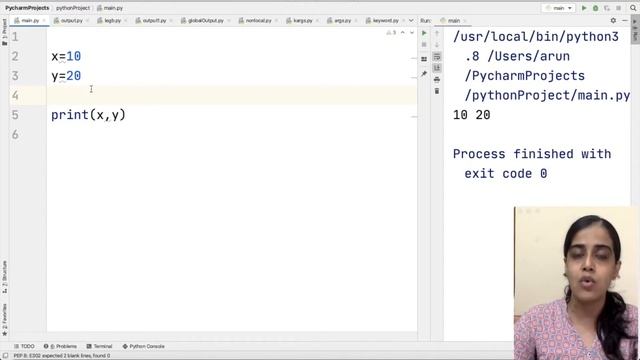The image size is (640, 360).
Task: Click the /usr/local/bin/python3 output line
Action: [536, 37]
